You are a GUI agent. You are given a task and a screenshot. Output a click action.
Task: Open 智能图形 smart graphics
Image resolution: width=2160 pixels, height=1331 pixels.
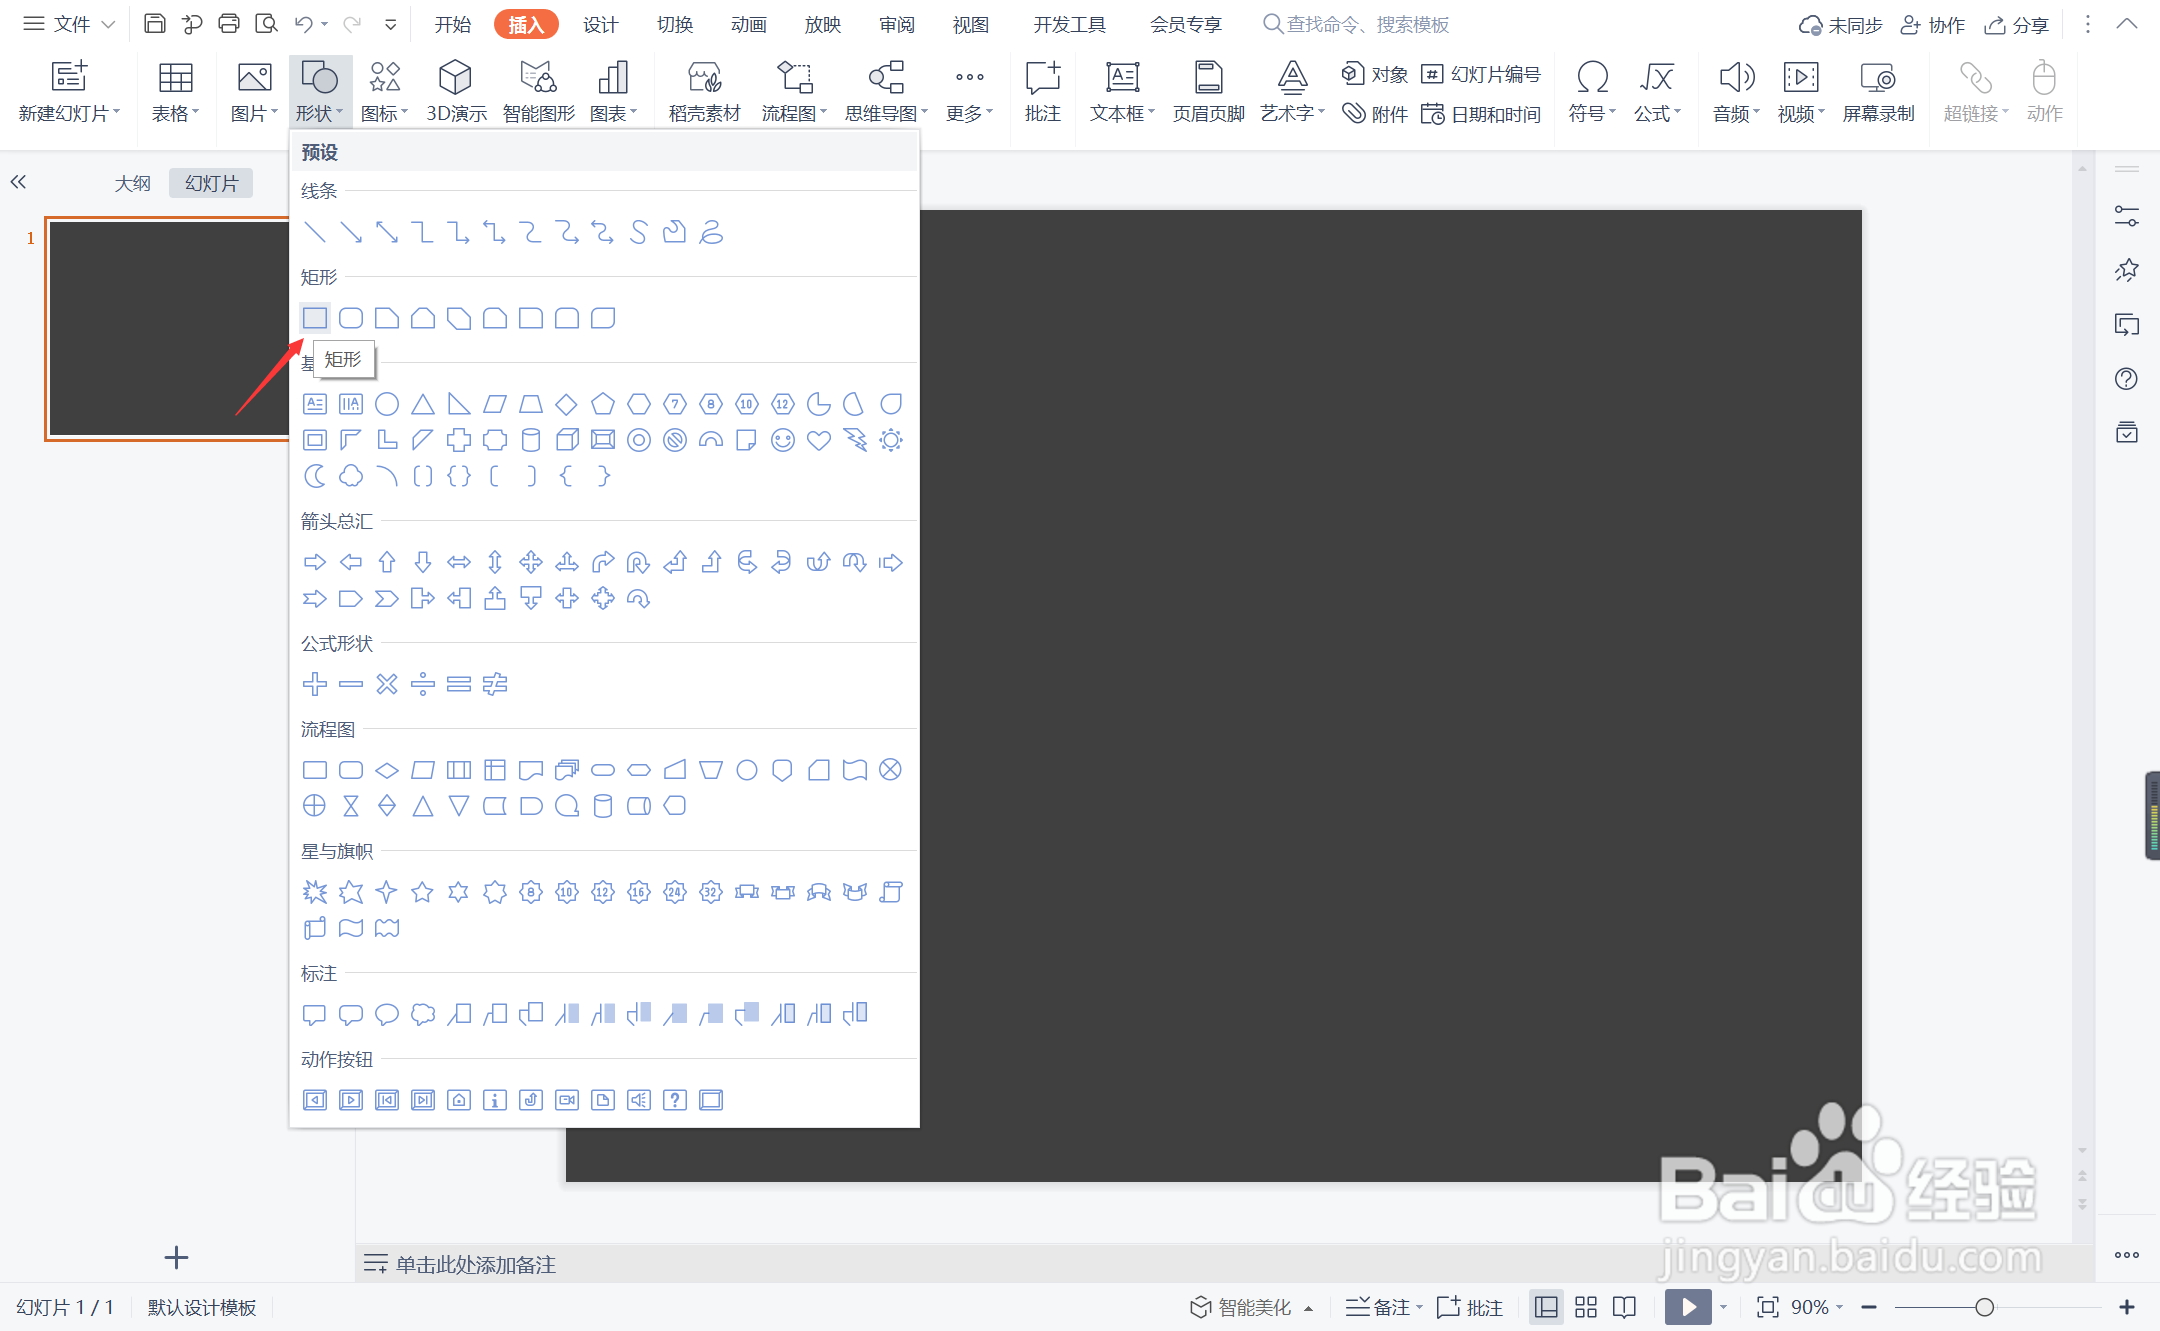coord(539,92)
